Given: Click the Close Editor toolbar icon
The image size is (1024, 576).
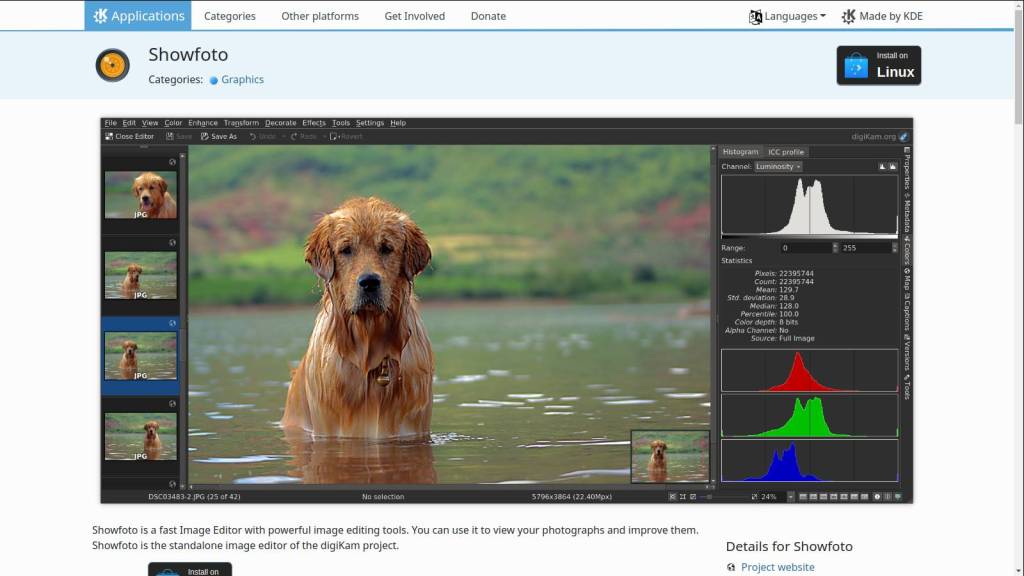Looking at the screenshot, I should (109, 136).
